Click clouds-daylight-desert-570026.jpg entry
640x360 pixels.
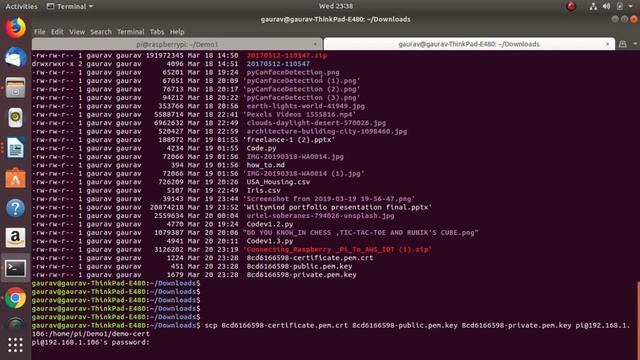(316, 123)
